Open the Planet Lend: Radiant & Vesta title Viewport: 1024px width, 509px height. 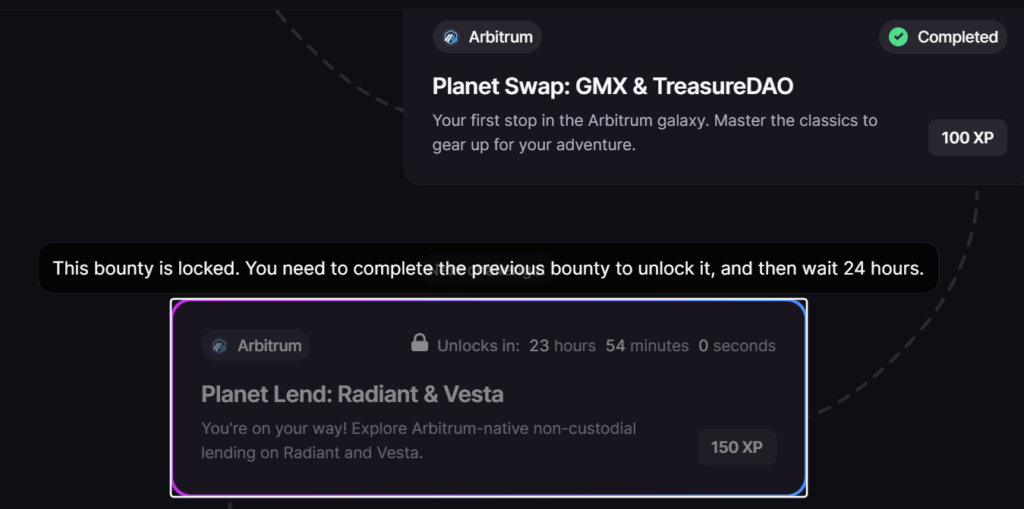pyautogui.click(x=352, y=394)
